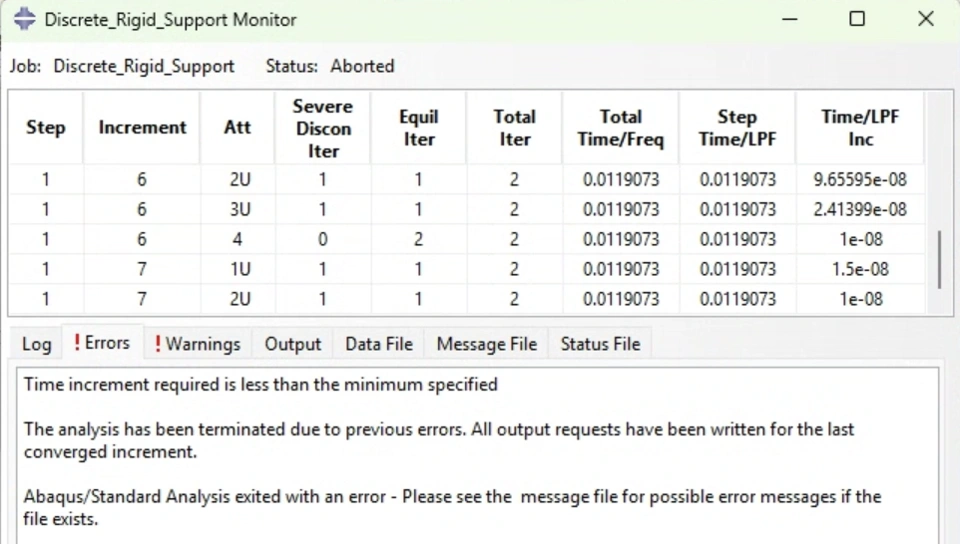Switch to the Errors tab
The height and width of the screenshot is (544, 960).
(x=102, y=343)
